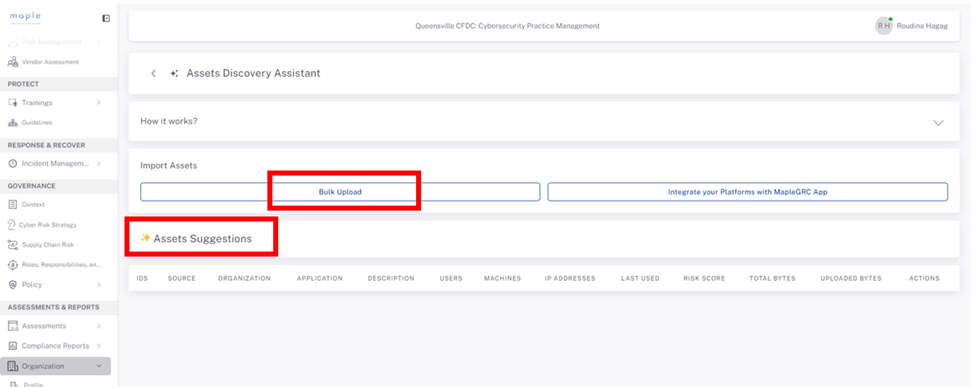The width and height of the screenshot is (975, 387).
Task: Click the Cyber Risk Strategy icon
Action: (x=12, y=225)
